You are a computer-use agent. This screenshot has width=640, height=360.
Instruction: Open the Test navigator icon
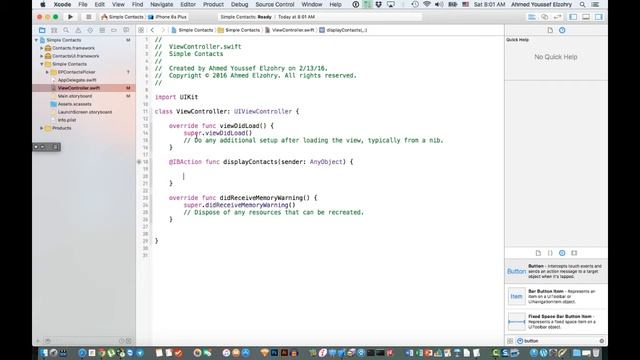pyautogui.click(x=90, y=30)
